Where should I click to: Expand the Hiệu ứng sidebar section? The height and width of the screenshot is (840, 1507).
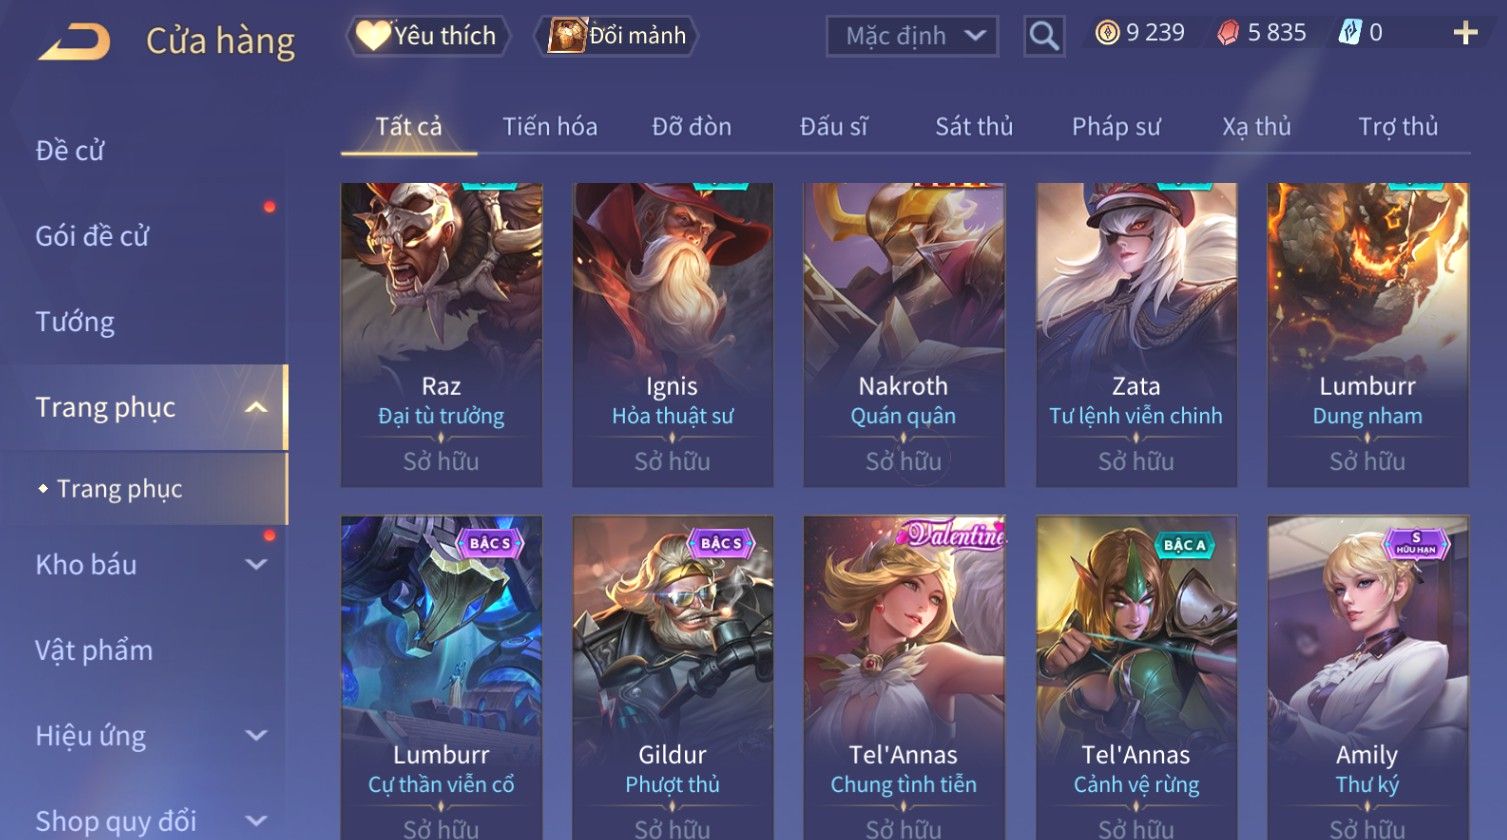[x=256, y=736]
